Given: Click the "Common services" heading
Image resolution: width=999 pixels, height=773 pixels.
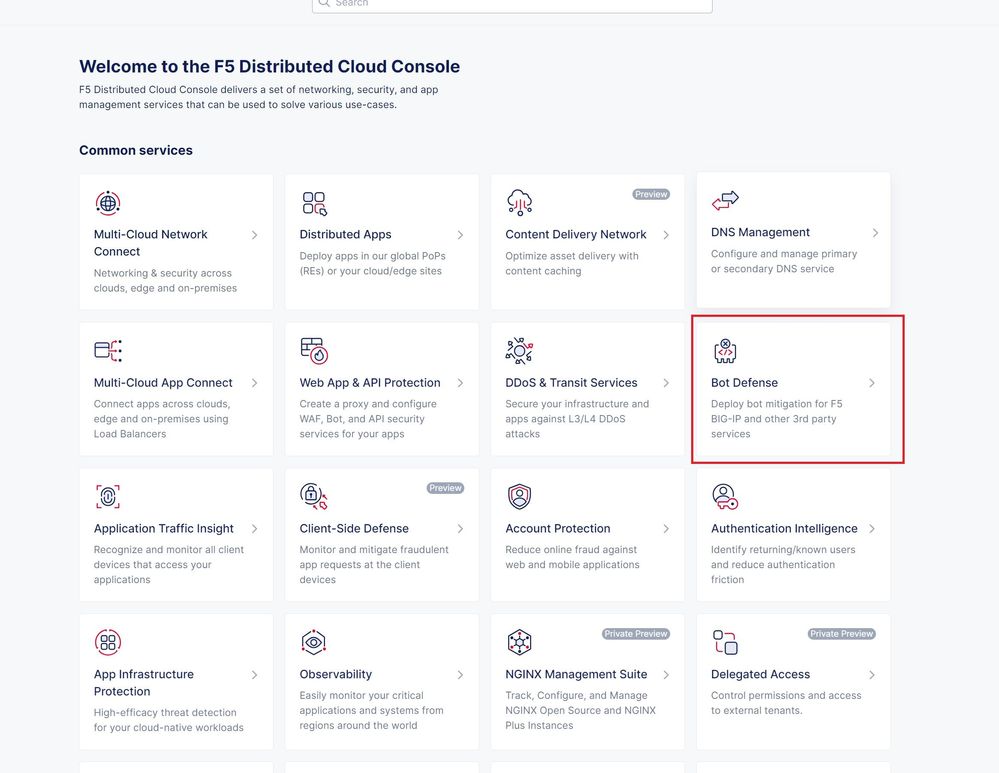Looking at the screenshot, I should (136, 150).
